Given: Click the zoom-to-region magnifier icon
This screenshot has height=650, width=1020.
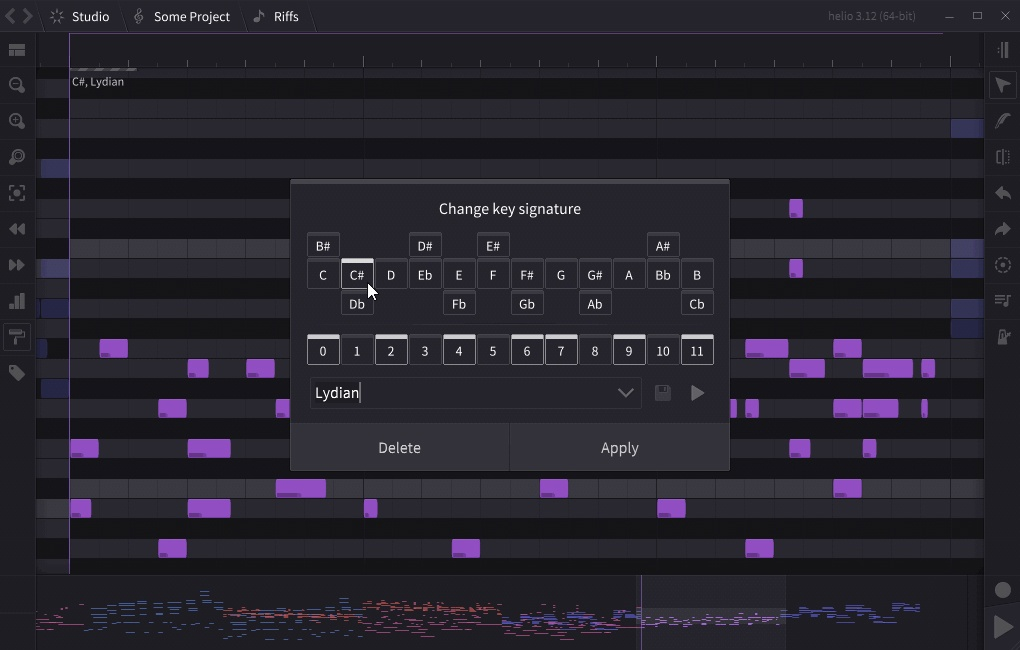Looking at the screenshot, I should pos(17,157).
